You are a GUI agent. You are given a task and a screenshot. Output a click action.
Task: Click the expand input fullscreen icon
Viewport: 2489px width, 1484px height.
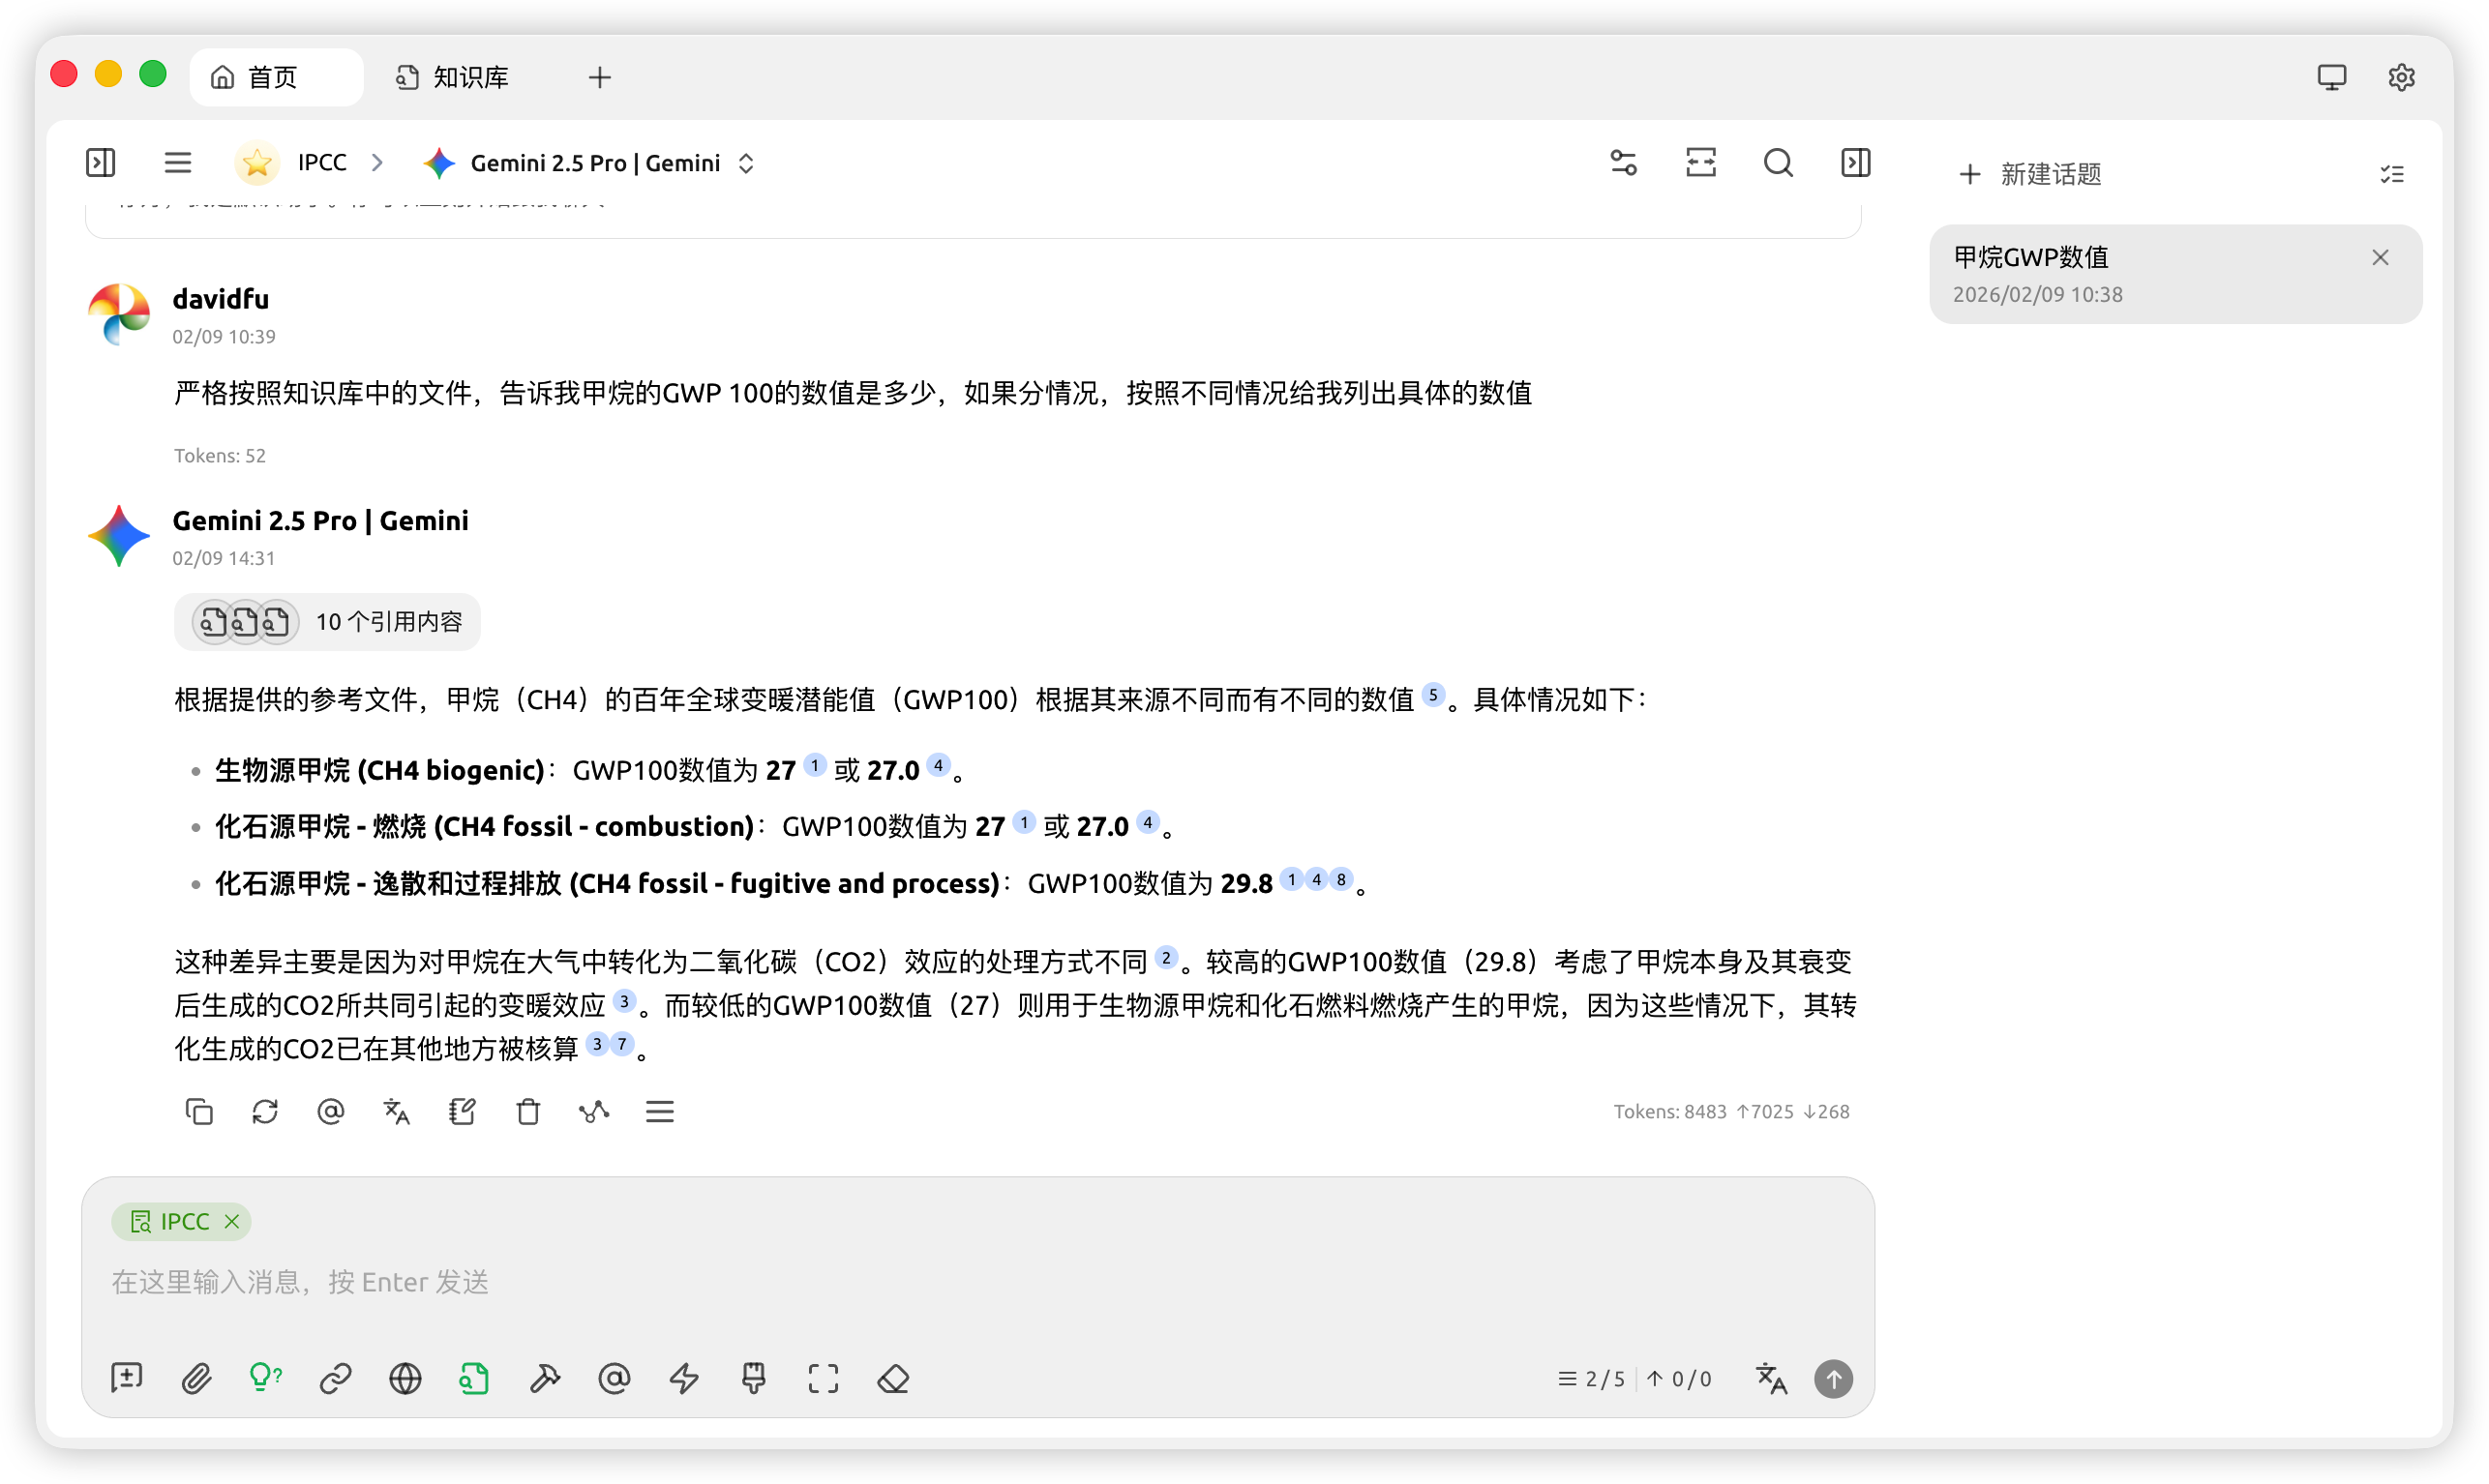(x=823, y=1379)
